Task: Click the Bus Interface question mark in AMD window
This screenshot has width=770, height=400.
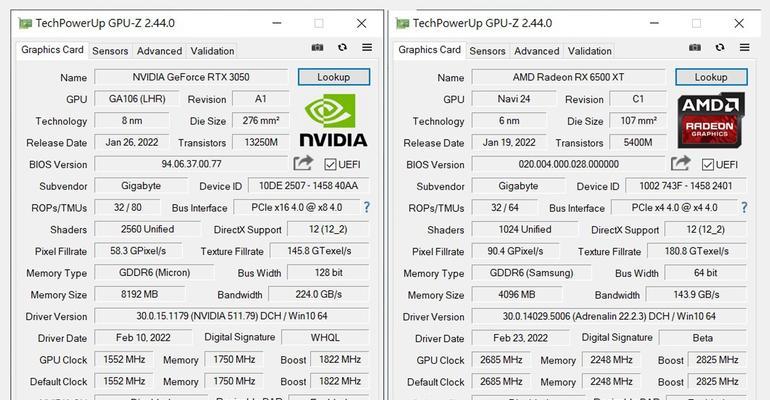Action: point(744,207)
